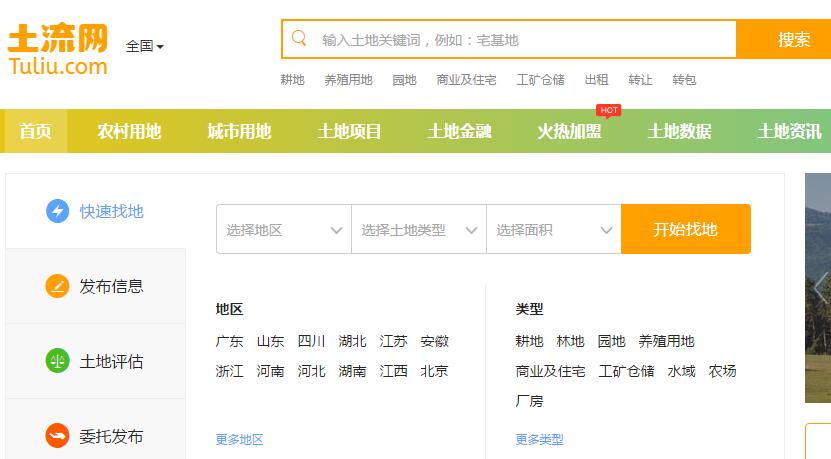This screenshot has width=831, height=459.
Task: Open the 农村用地 navigation tab
Action: [x=129, y=131]
